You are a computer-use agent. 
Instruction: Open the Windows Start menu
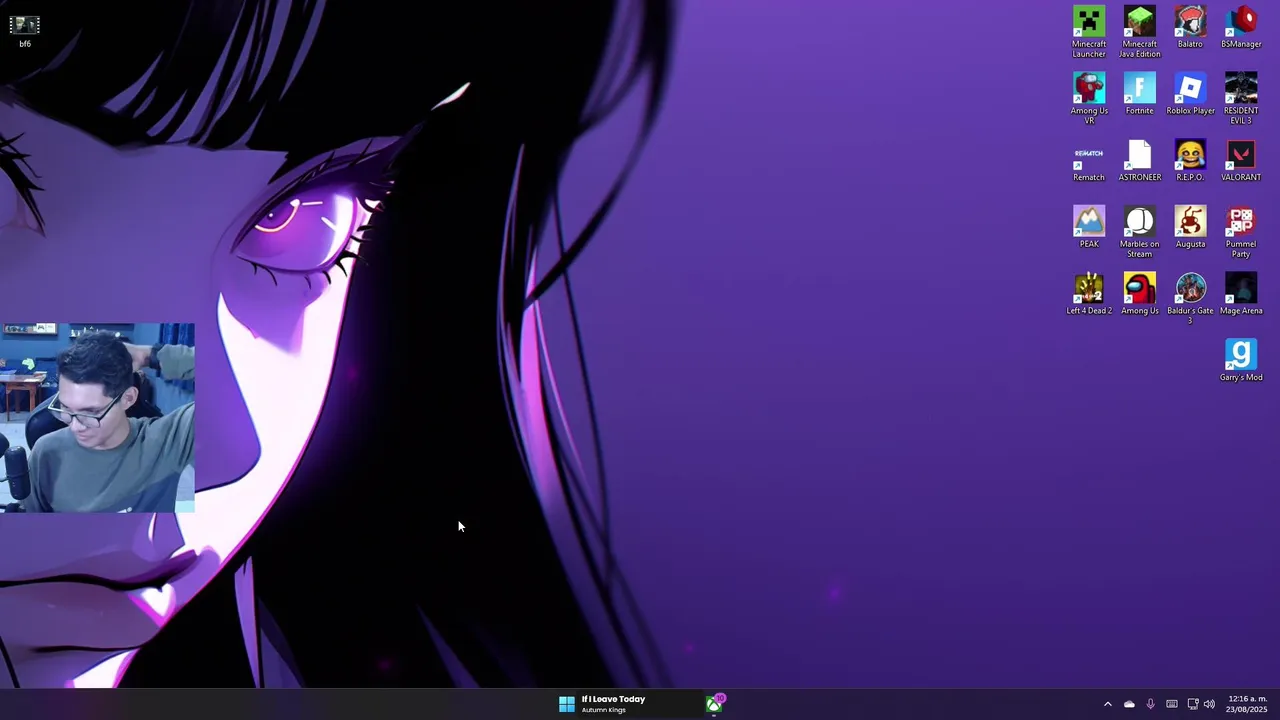click(x=566, y=704)
